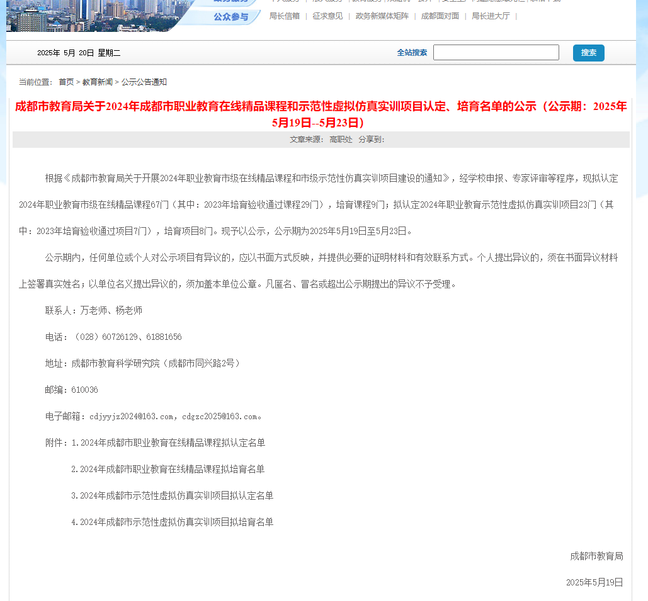Image resolution: width=648 pixels, height=601 pixels.
Task: Click the blue 搜索 button
Action: tap(588, 53)
